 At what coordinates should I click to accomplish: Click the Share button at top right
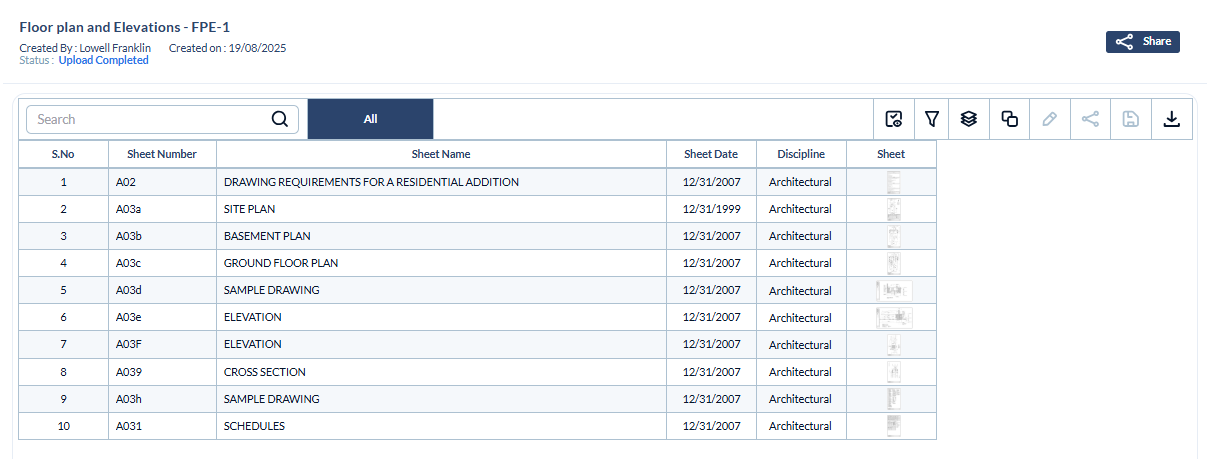[1143, 42]
